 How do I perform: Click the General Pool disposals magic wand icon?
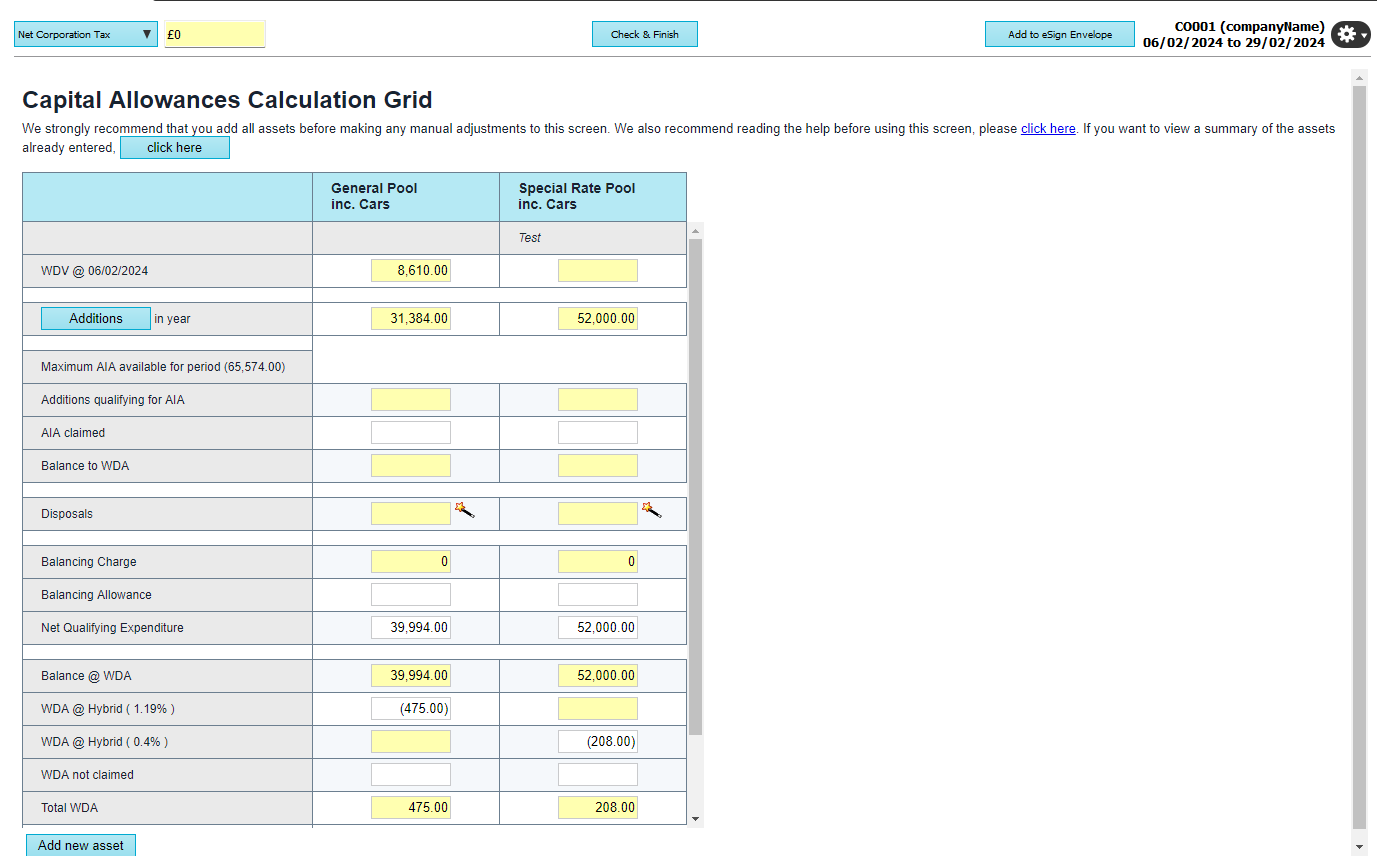pos(464,510)
